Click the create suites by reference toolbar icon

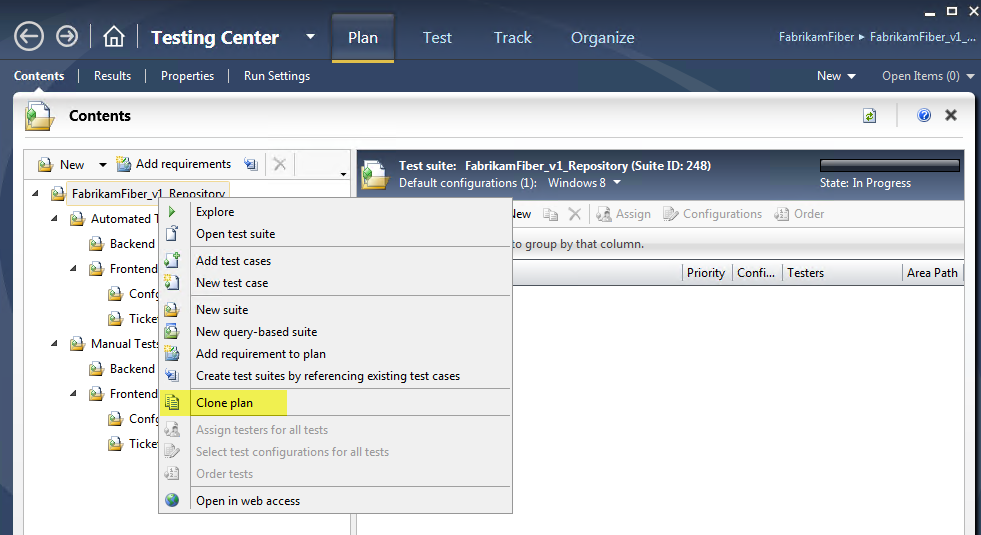pos(250,164)
